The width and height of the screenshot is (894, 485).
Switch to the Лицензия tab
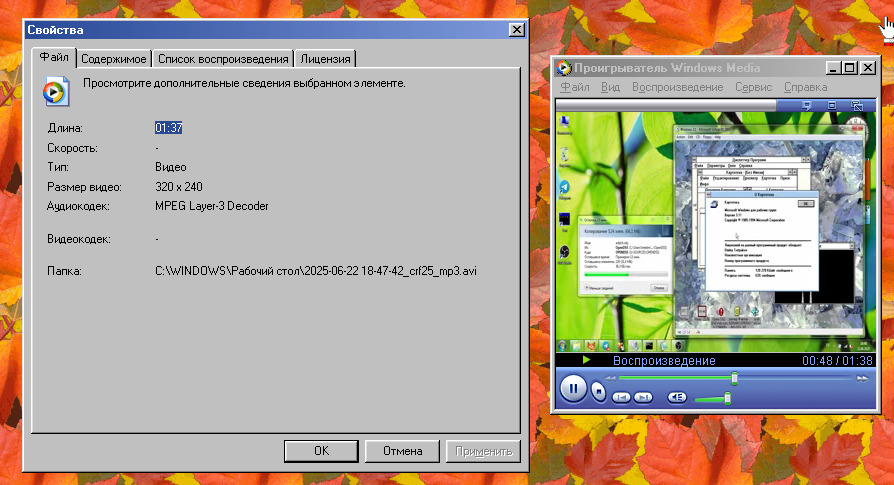[326, 59]
